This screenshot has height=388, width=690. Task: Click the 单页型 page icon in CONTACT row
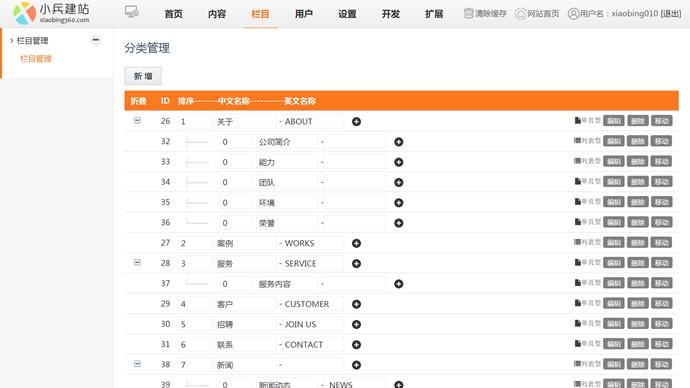pos(577,344)
